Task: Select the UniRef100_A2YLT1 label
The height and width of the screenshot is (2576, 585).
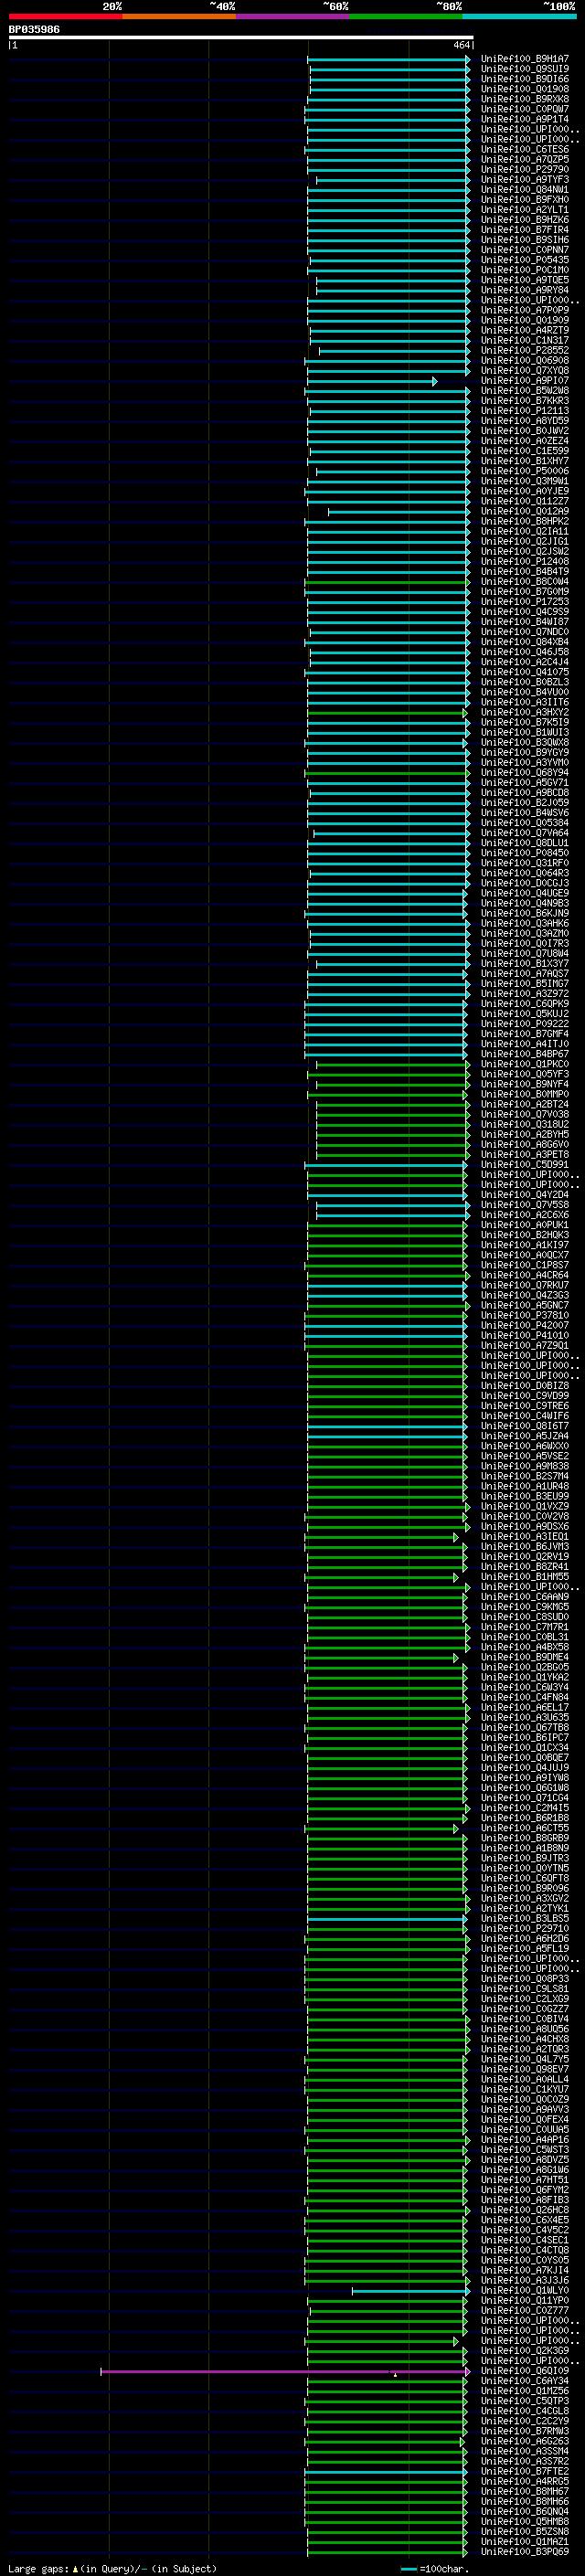Action: pyautogui.click(x=525, y=210)
